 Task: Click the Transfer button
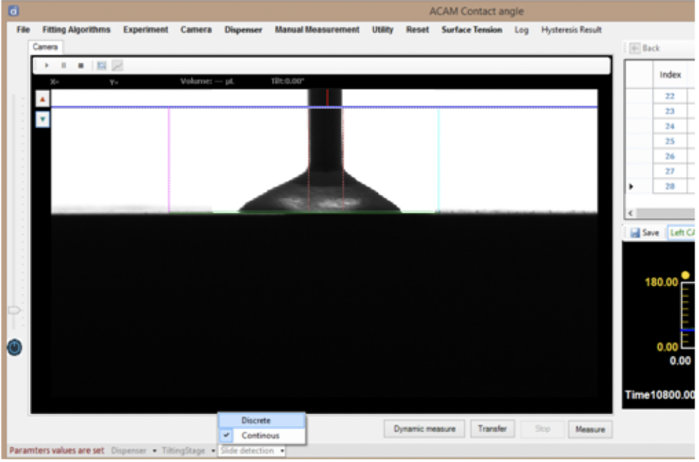492,429
